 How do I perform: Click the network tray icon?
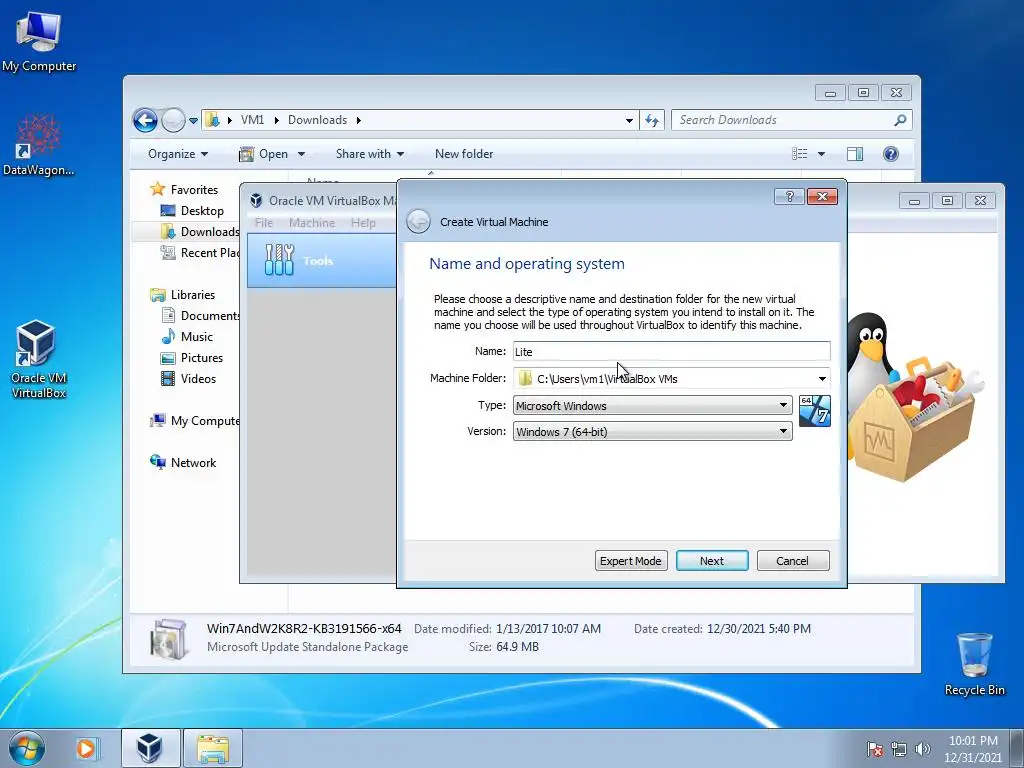899,749
